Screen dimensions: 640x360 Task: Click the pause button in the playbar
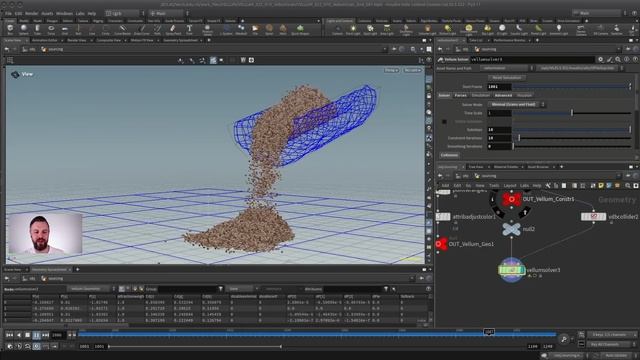[x=36, y=335]
